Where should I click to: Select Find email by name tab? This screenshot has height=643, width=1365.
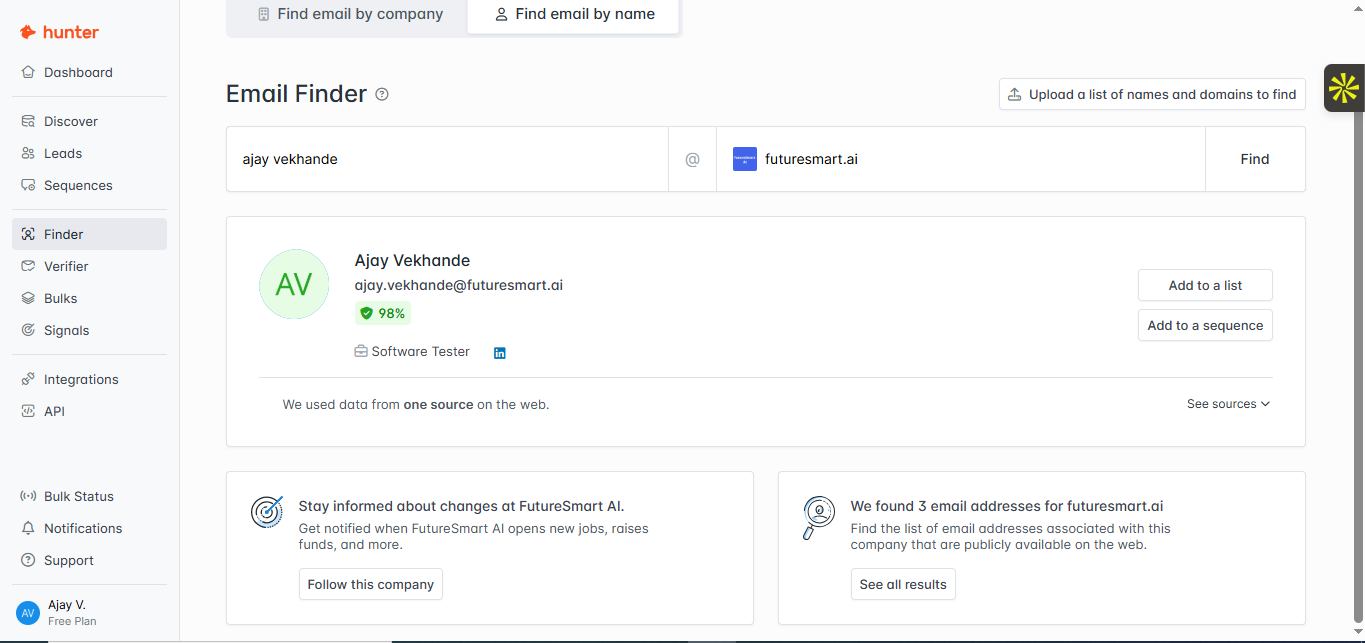573,14
